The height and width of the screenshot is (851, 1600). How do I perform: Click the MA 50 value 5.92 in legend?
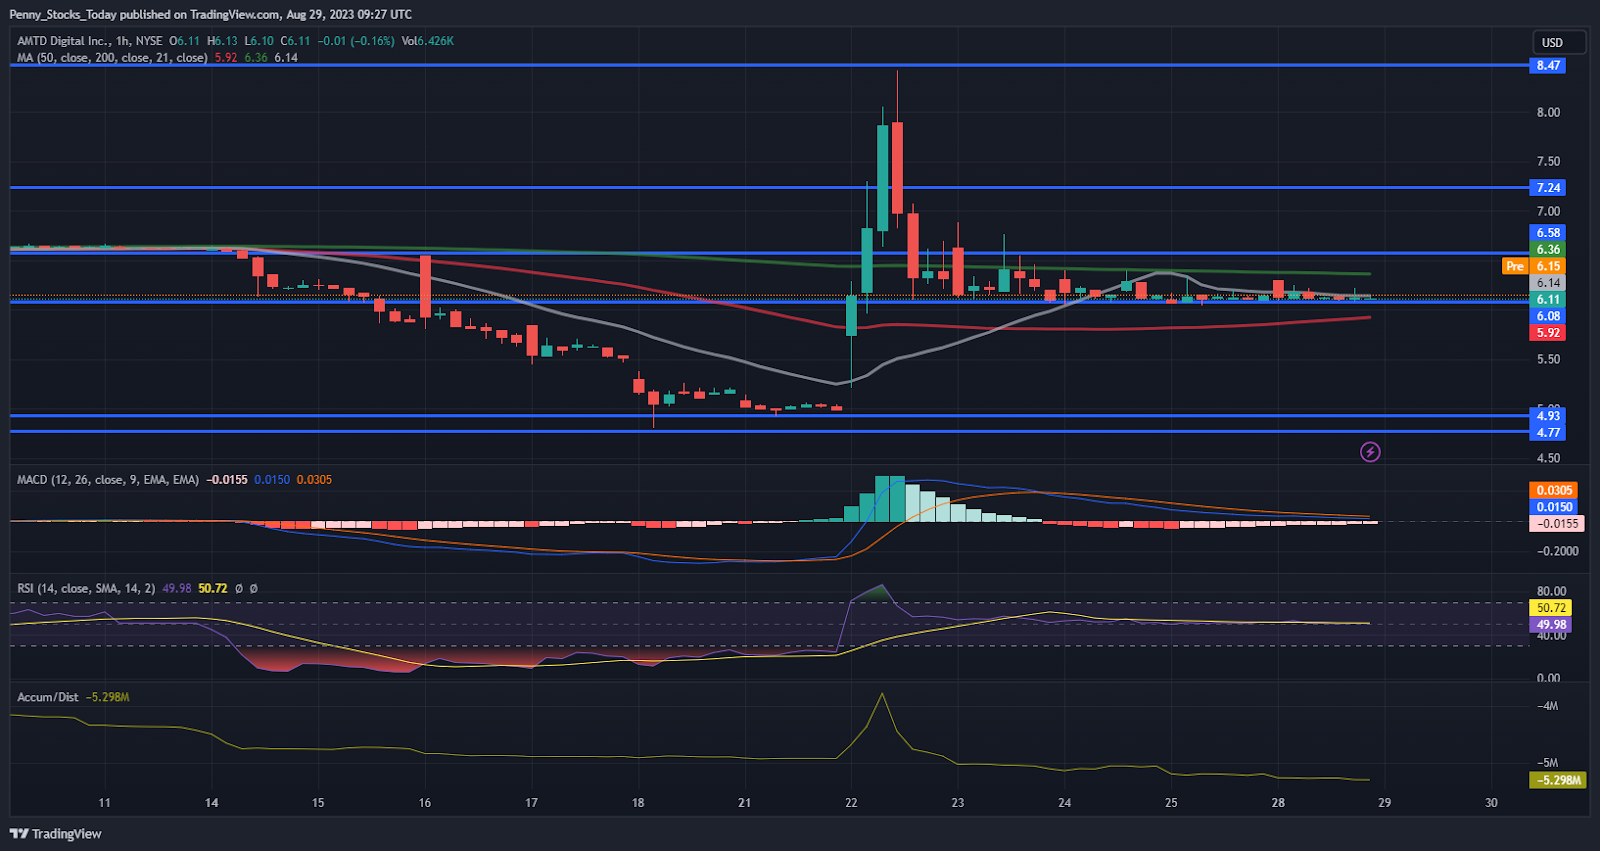click(226, 58)
